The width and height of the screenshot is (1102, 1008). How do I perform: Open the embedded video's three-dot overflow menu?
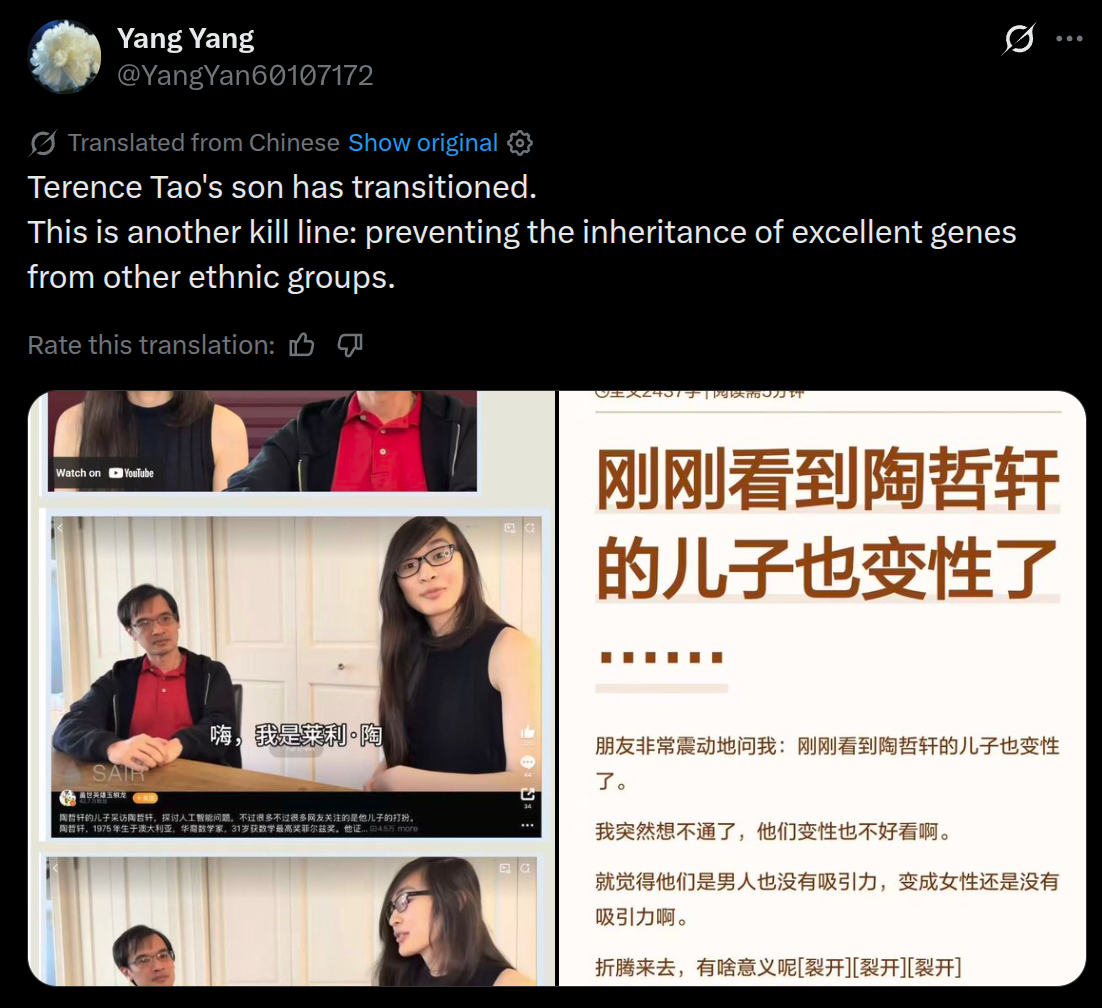(x=527, y=825)
